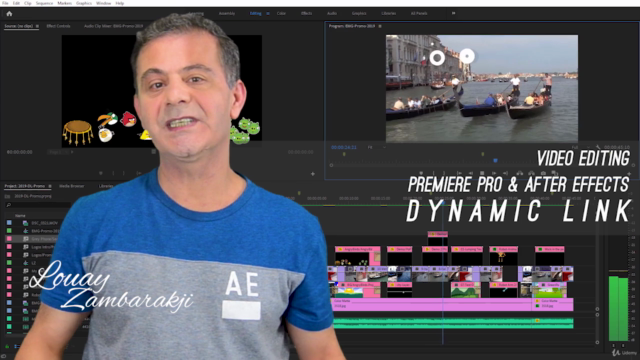Open Program monitor wrench settings

coord(598,147)
